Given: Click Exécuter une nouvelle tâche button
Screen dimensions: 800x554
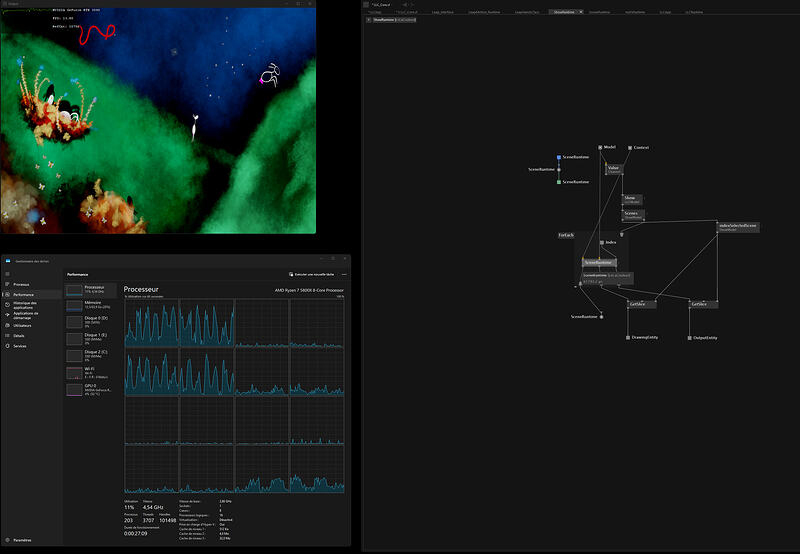Looking at the screenshot, I should 312,274.
